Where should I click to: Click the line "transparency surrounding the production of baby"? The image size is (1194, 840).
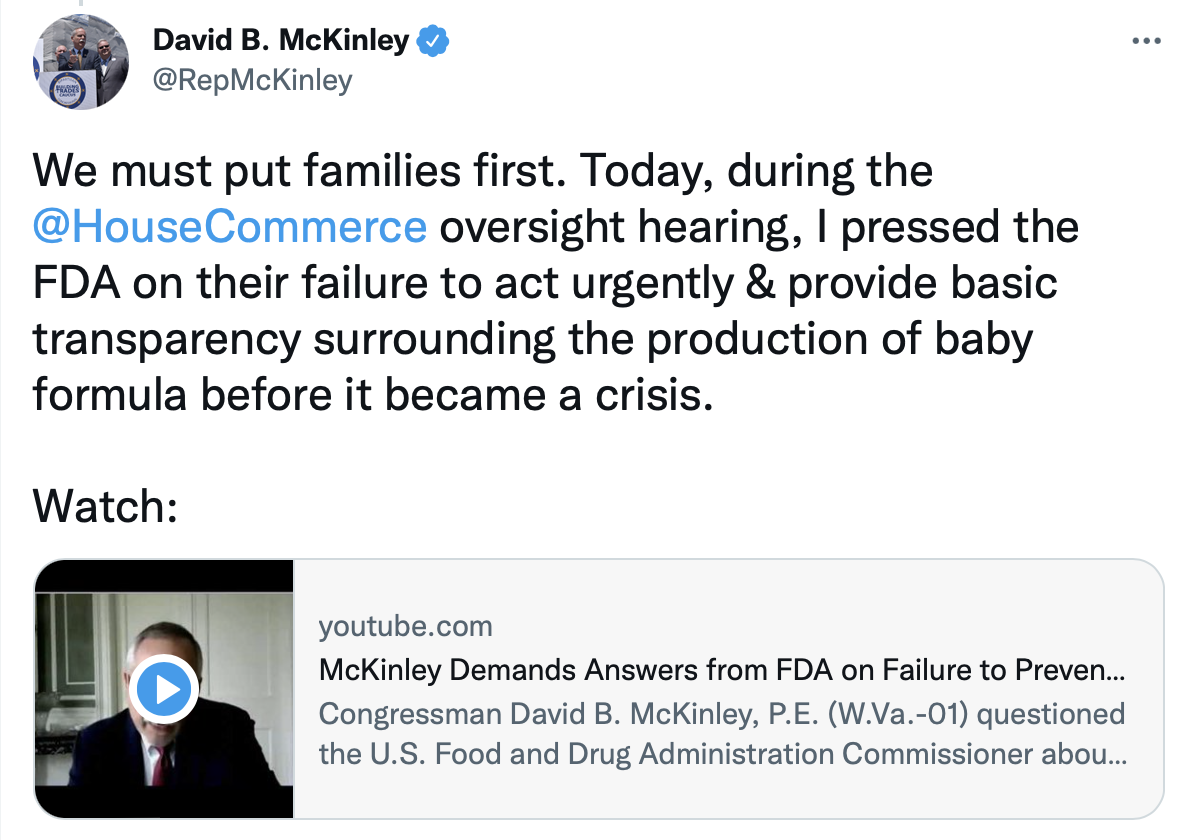(532, 339)
